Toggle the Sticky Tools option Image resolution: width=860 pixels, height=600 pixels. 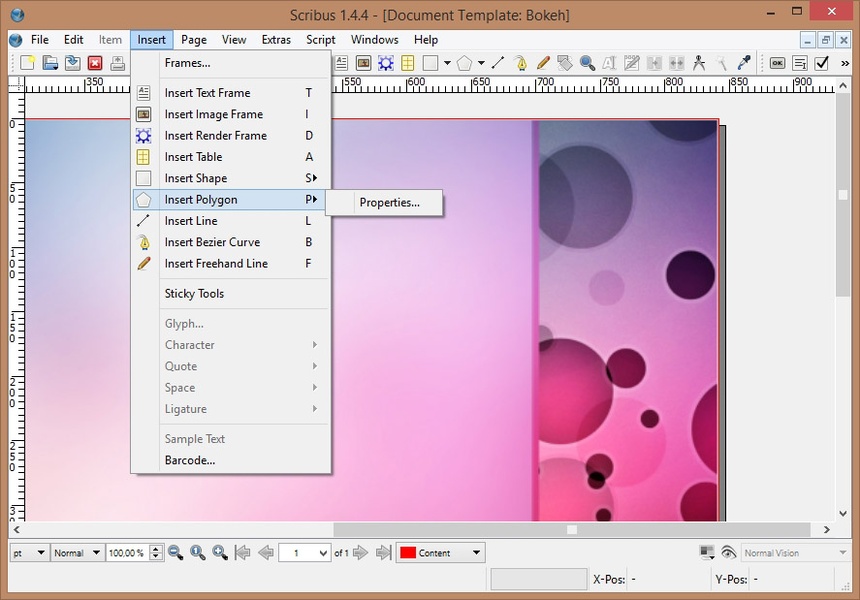(194, 294)
